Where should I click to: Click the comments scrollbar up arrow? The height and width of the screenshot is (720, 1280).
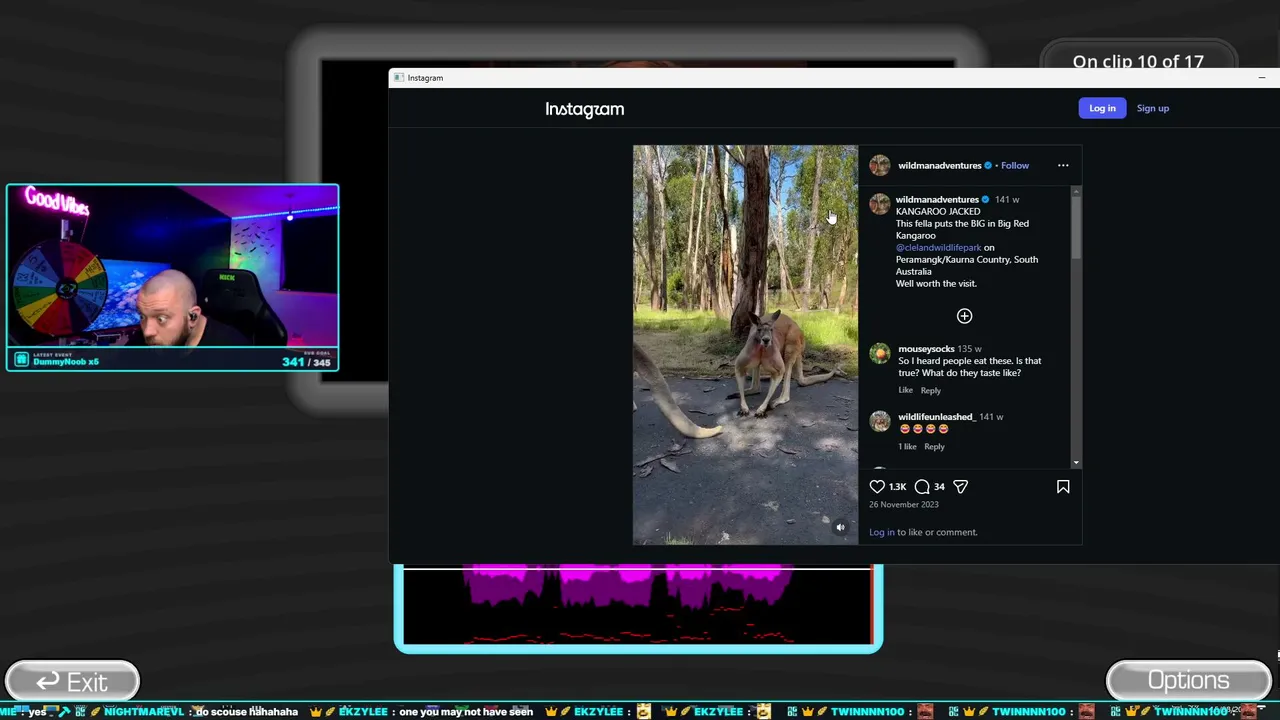(x=1076, y=190)
